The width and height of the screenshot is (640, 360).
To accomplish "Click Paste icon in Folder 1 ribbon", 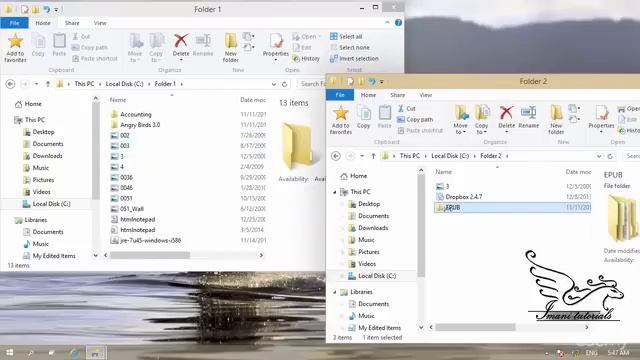I will pyautogui.click(x=59, y=44).
